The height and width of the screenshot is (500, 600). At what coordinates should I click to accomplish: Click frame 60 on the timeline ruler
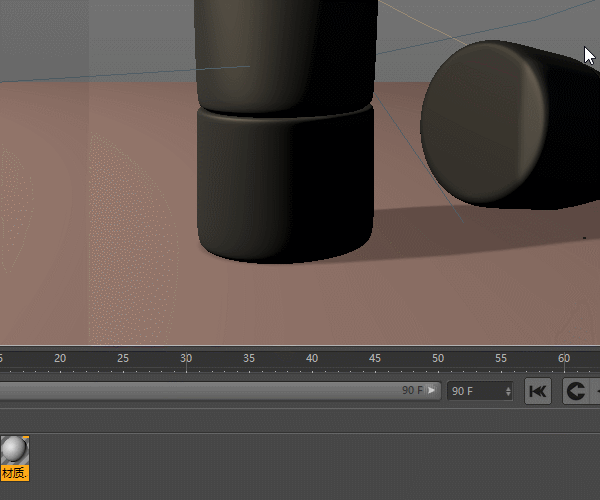tap(564, 364)
